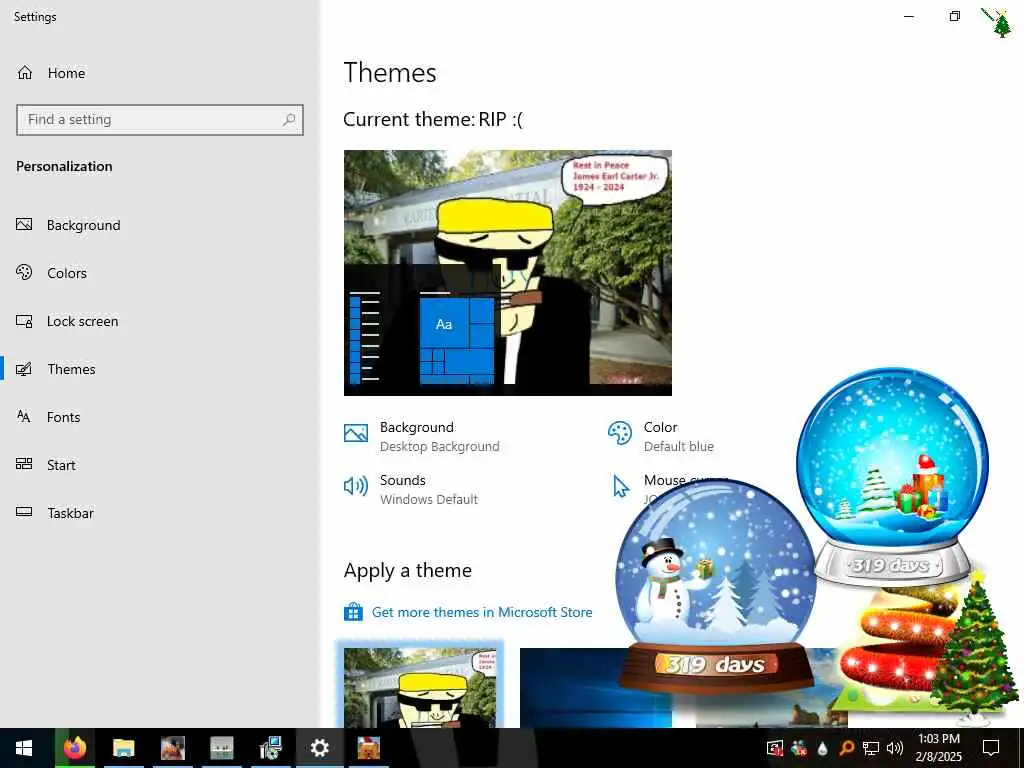Click the Santa hat app taskbar icon
This screenshot has height=768, width=1024.
(368, 748)
